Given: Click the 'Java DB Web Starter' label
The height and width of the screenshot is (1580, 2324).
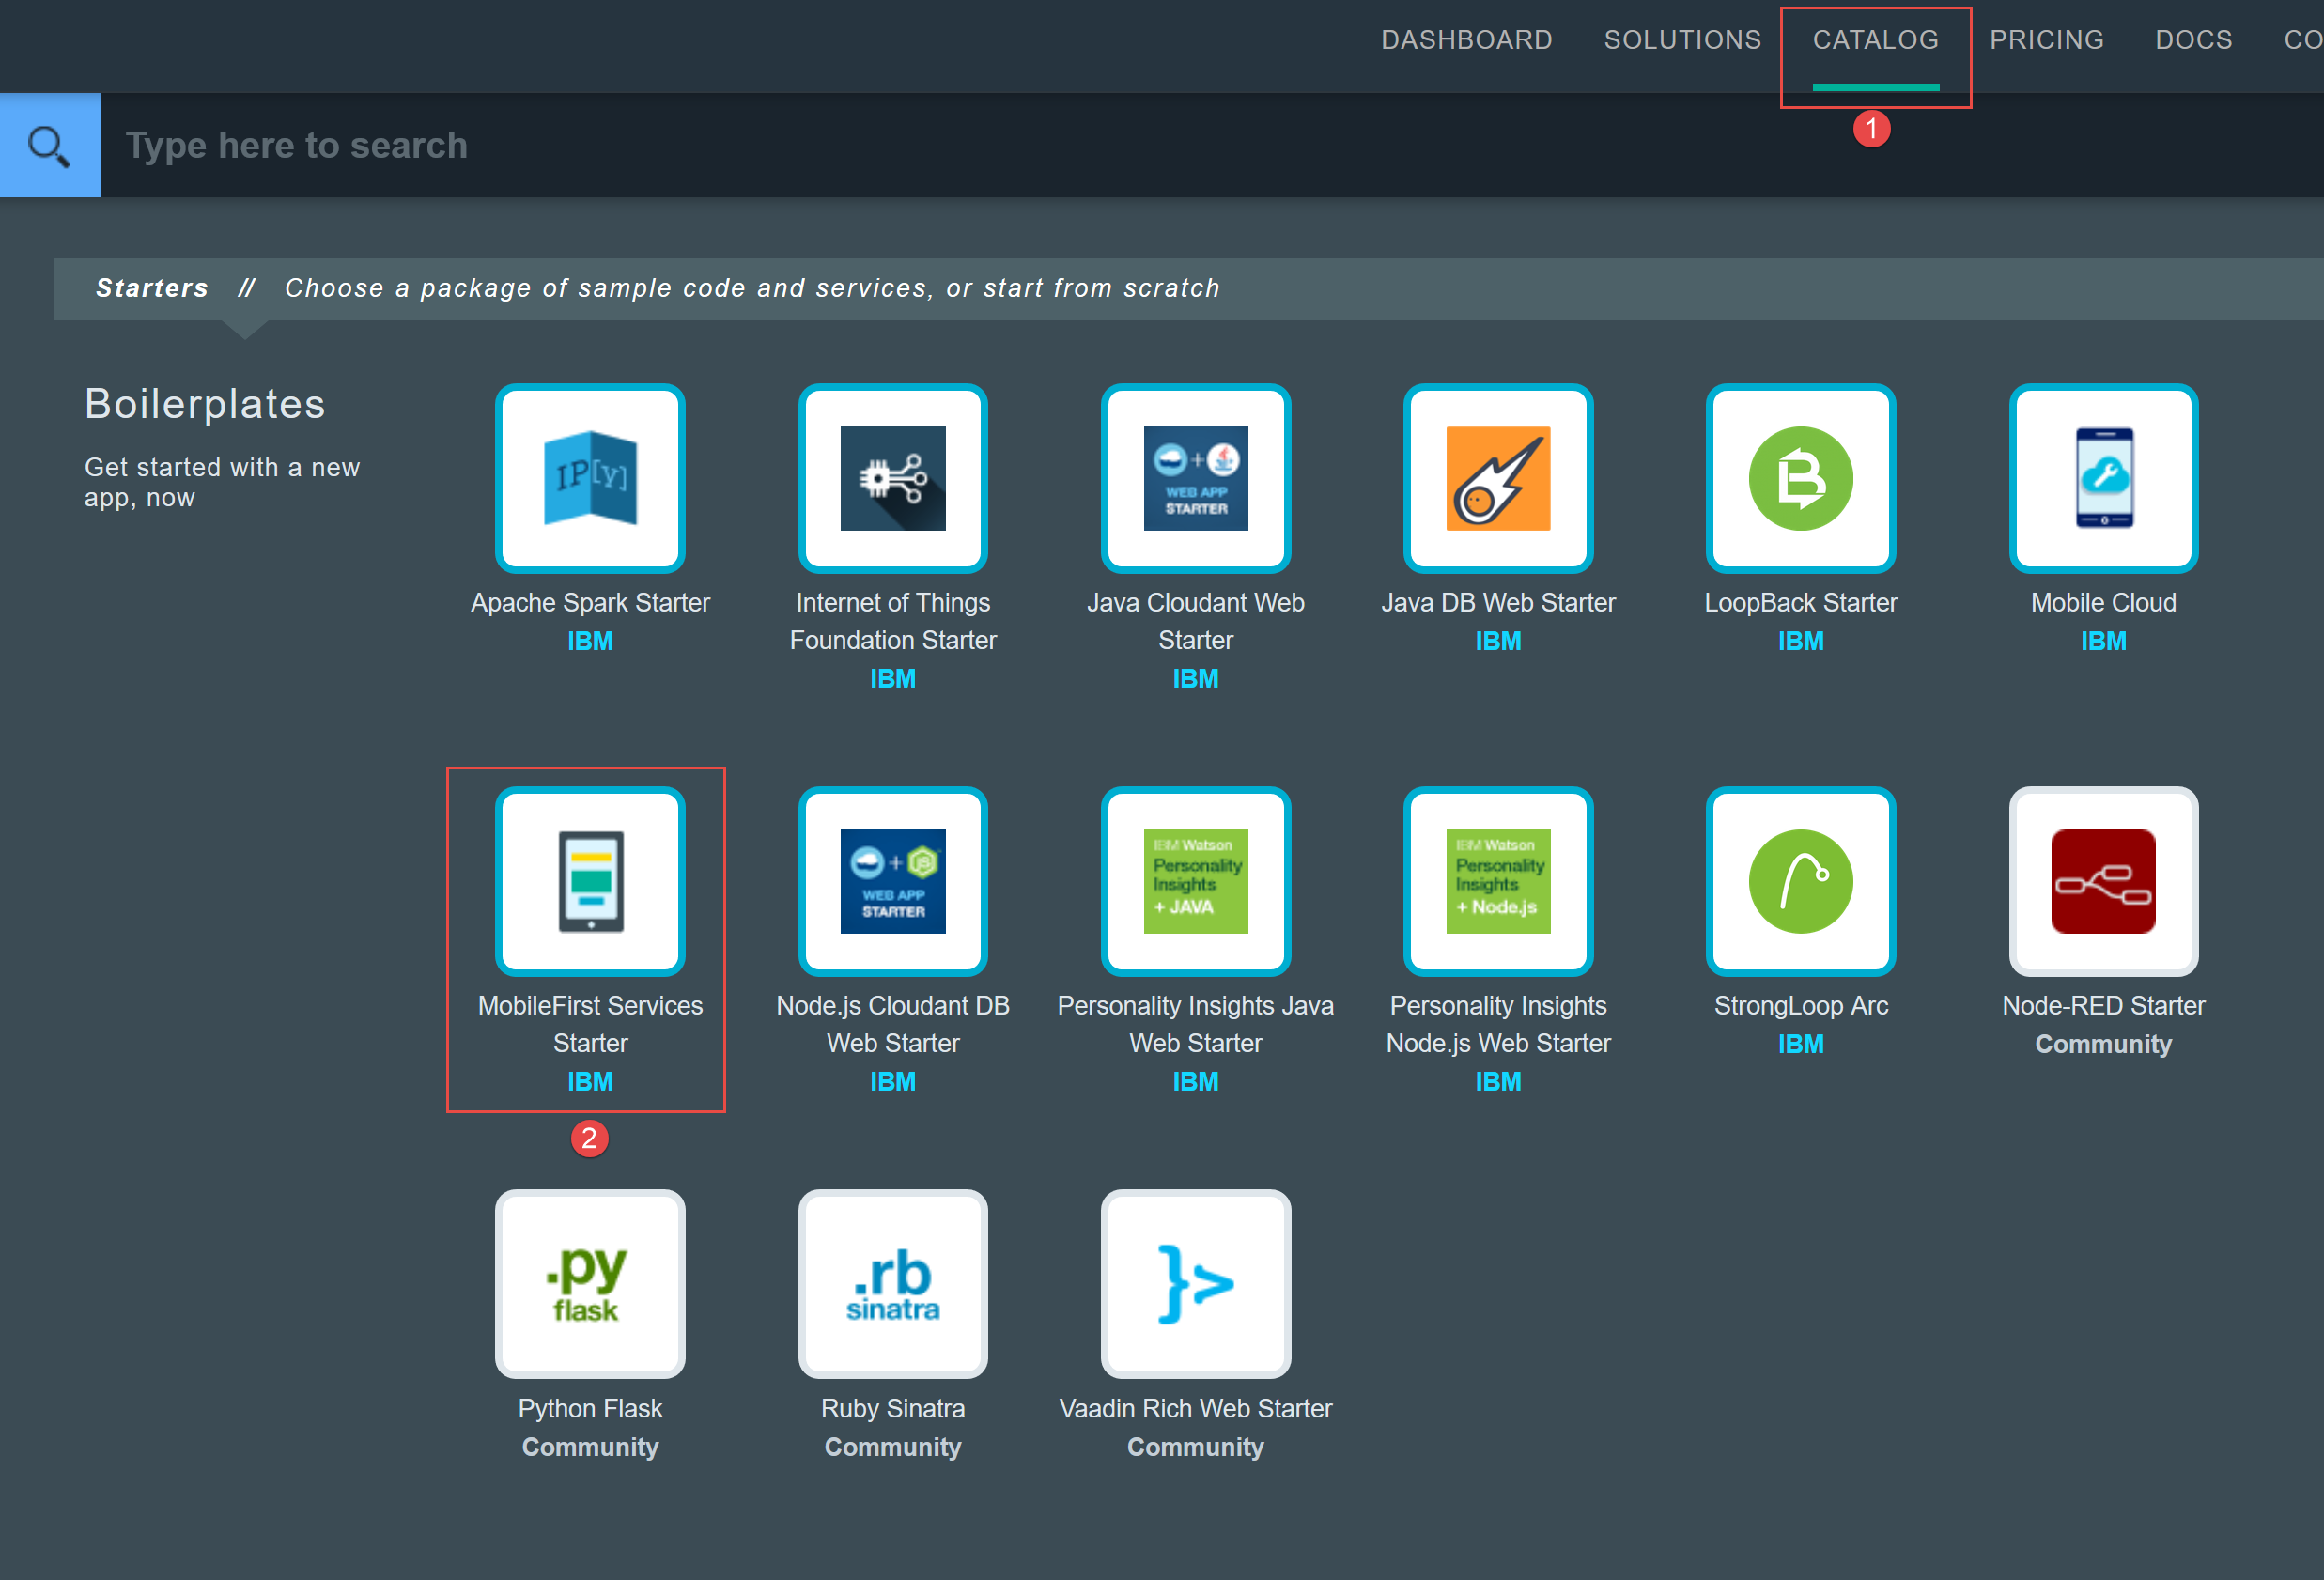Looking at the screenshot, I should click(x=1498, y=603).
